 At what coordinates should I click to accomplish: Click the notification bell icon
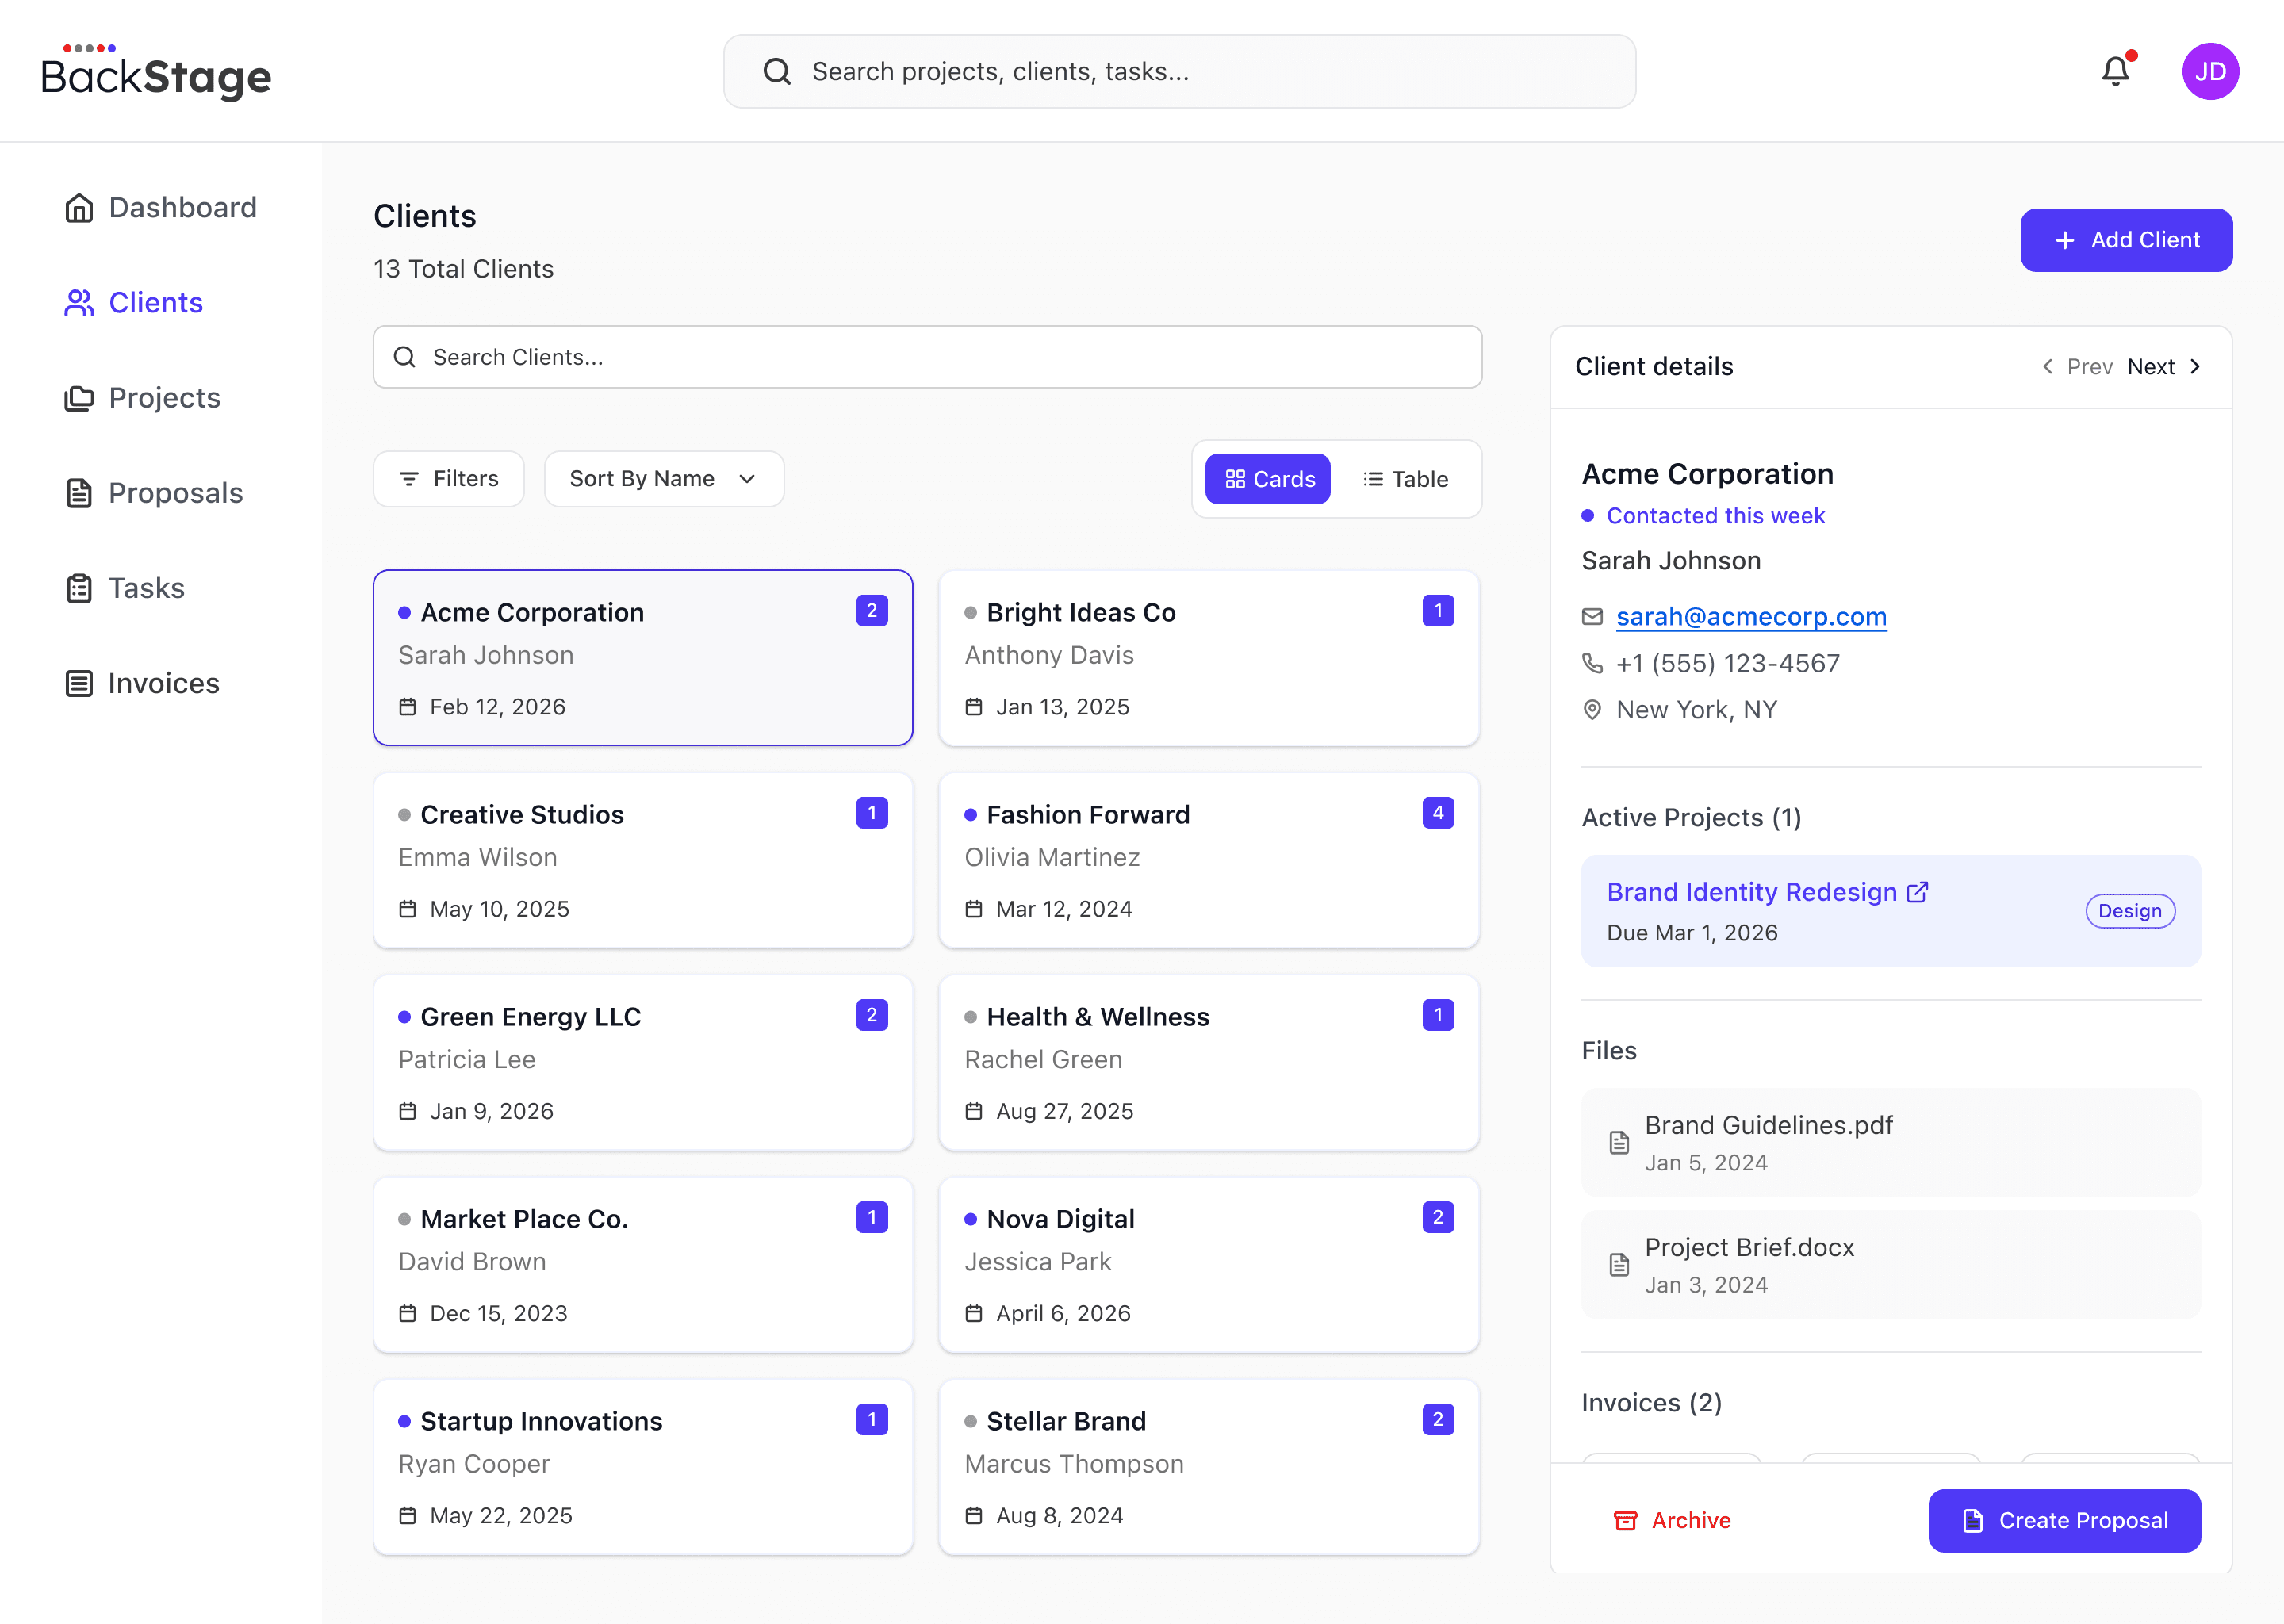click(x=2115, y=72)
